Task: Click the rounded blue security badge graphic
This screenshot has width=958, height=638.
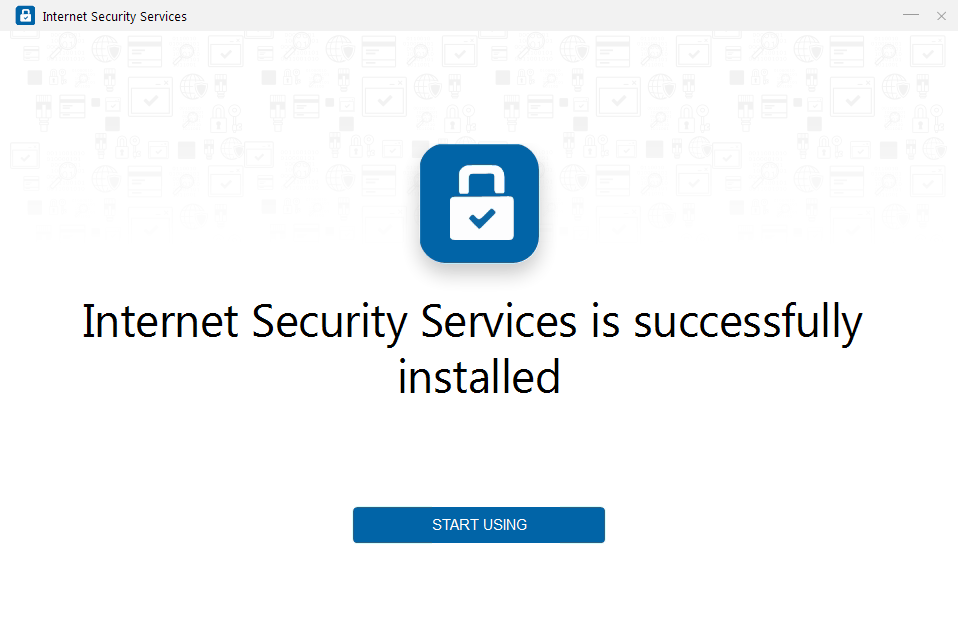Action: (x=479, y=203)
